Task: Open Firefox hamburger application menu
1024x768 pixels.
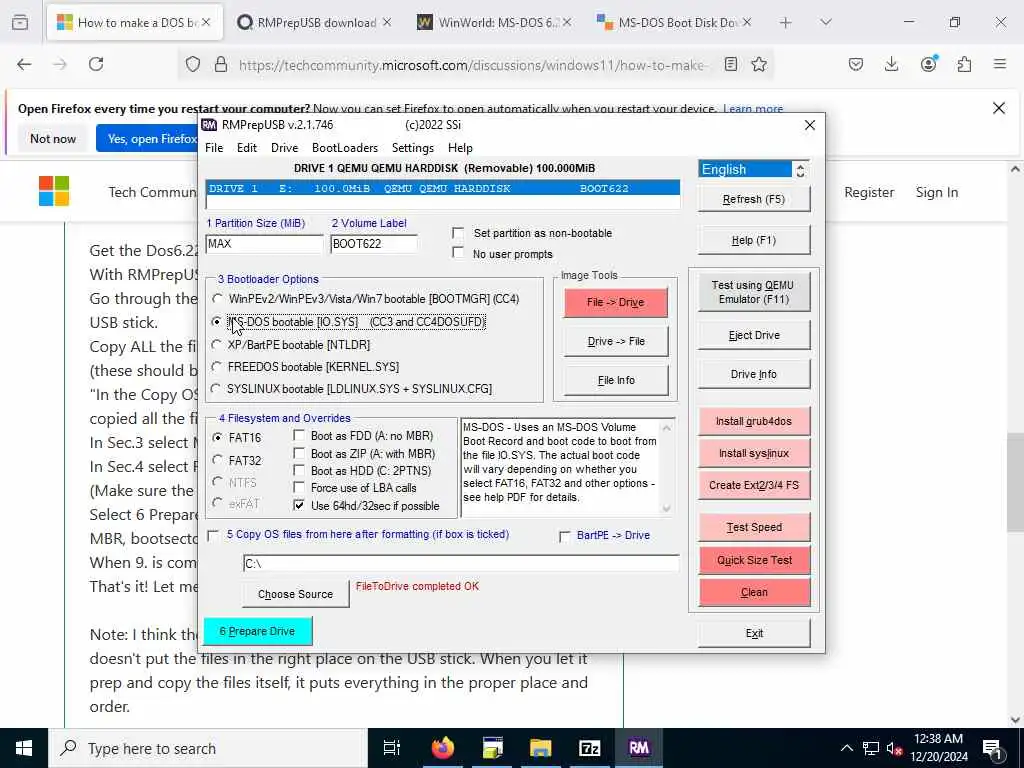Action: [x=1000, y=64]
